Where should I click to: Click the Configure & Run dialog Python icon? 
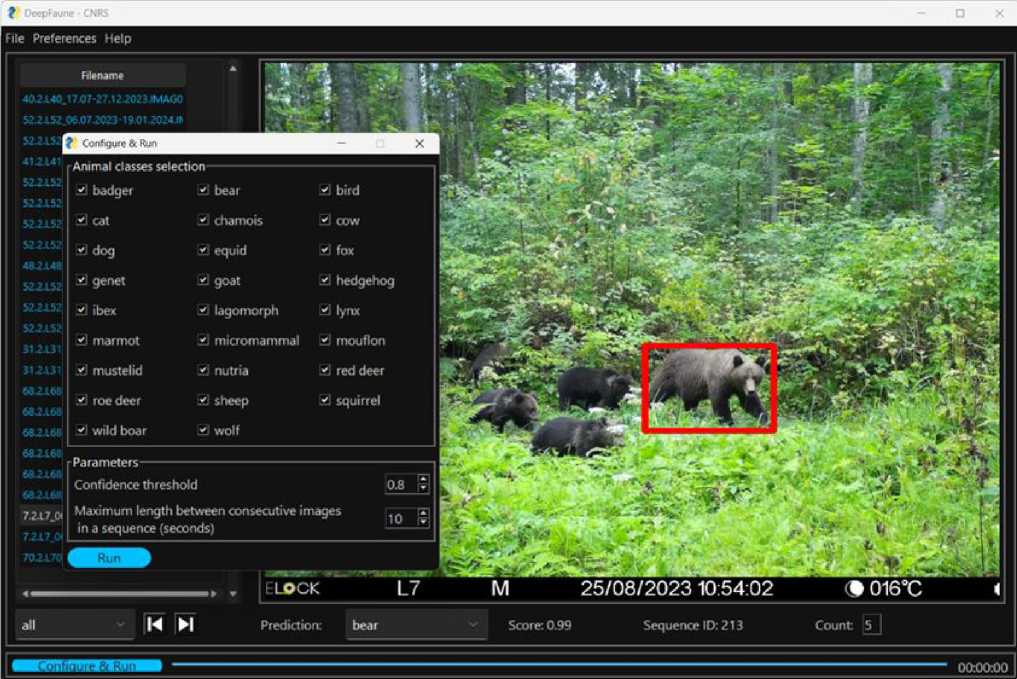pyautogui.click(x=71, y=143)
